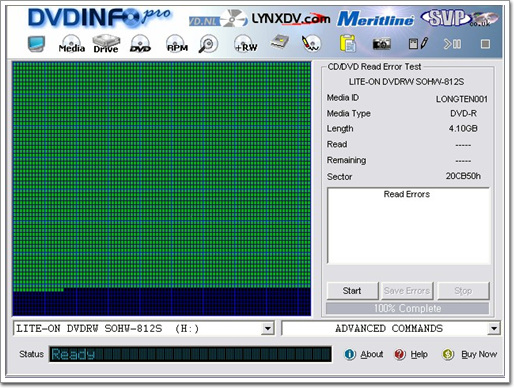Open the SVP.co.uk sponsor banner
The width and height of the screenshot is (514, 388).
(459, 18)
